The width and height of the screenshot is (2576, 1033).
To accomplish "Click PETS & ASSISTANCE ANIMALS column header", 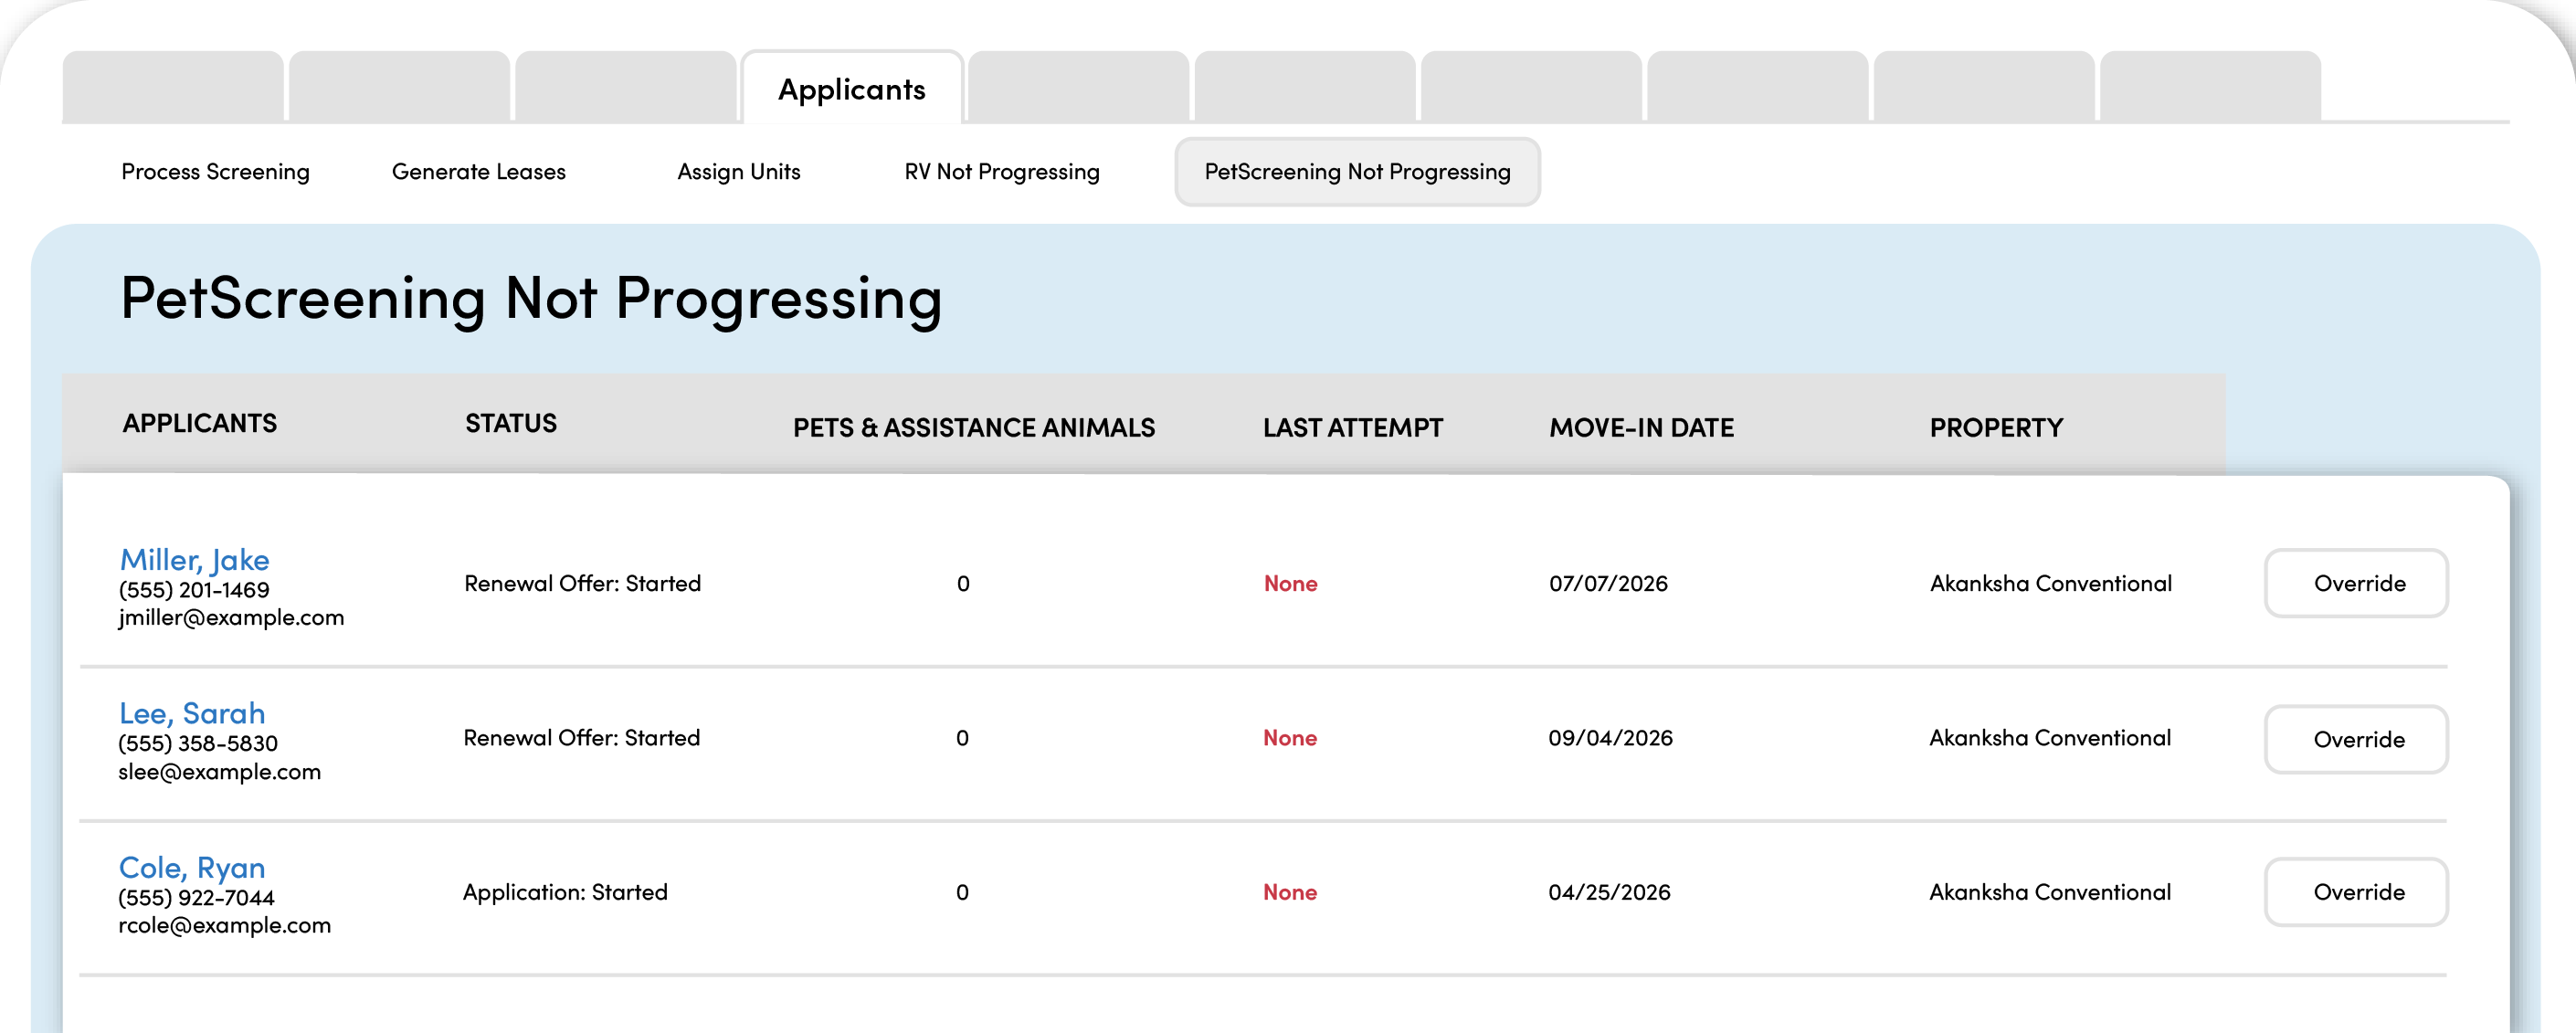I will (973, 428).
